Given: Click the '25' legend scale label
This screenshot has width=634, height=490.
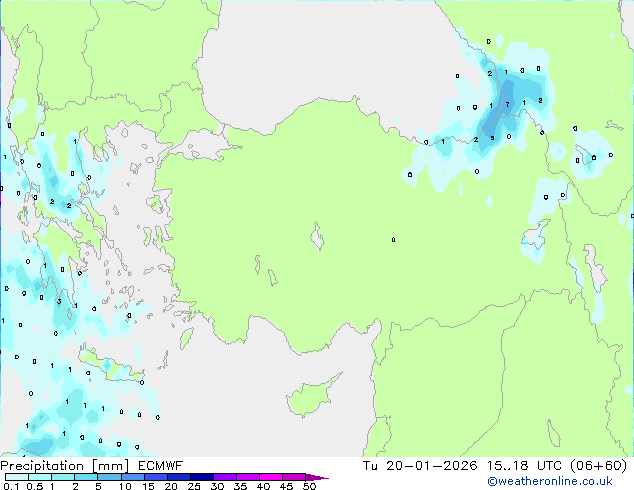Looking at the screenshot, I should 194,486.
